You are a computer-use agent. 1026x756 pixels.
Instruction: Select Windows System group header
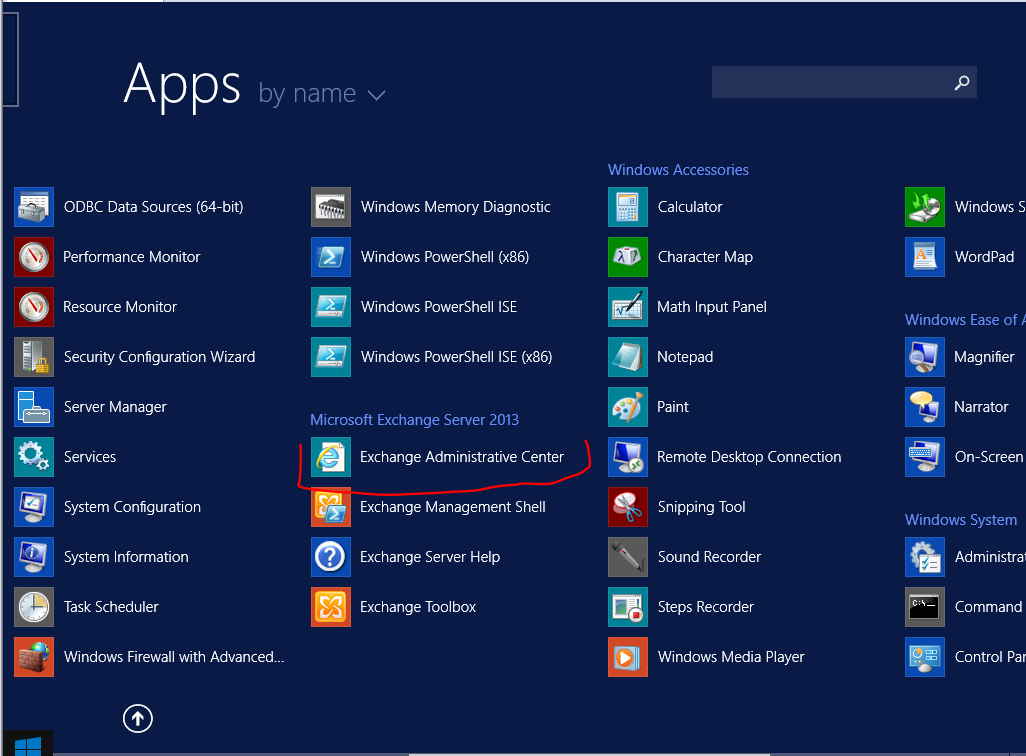(961, 520)
